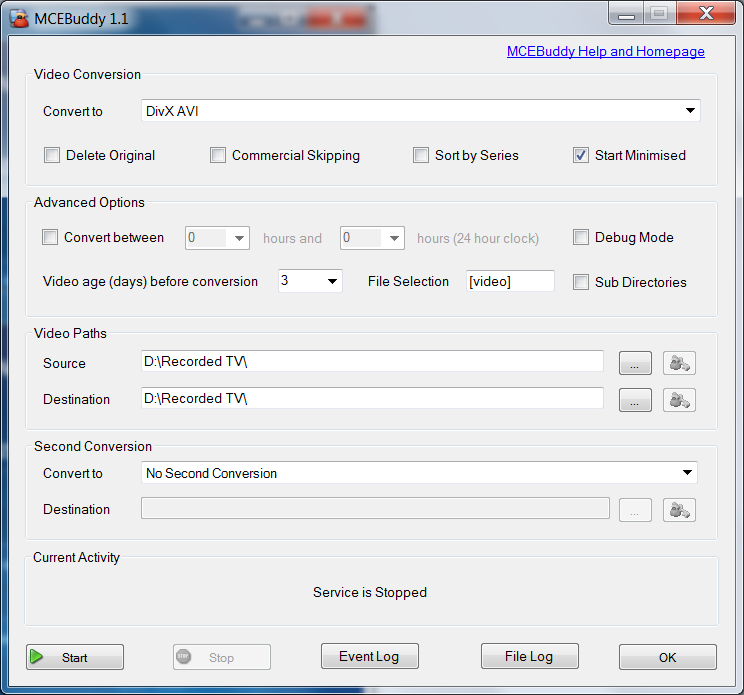This screenshot has height=695, width=744.
Task: Click the disabled Second Conversion browse ellipsis button
Action: click(635, 510)
